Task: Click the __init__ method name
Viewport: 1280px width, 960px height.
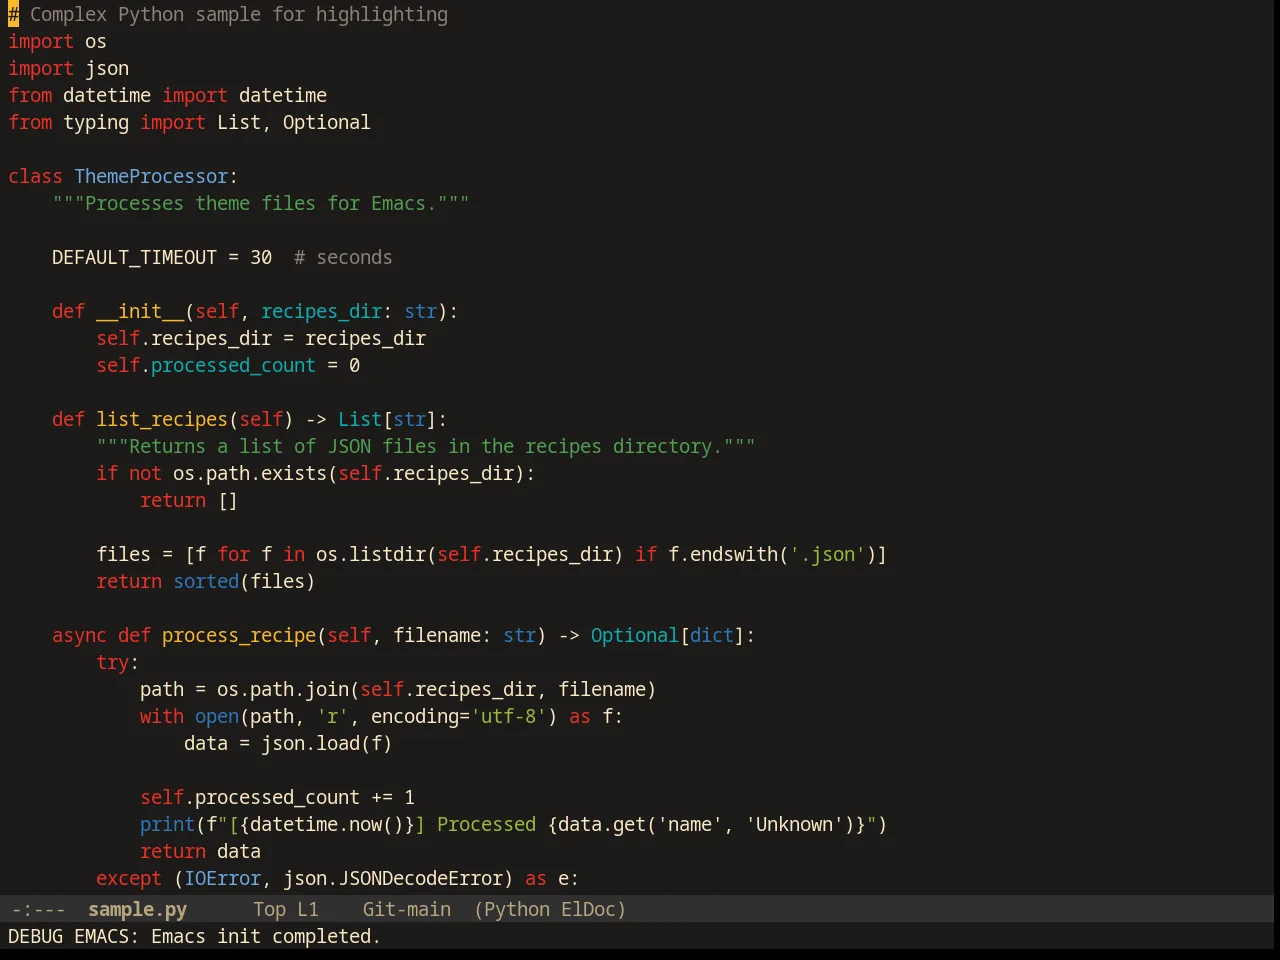Action: pyautogui.click(x=140, y=311)
